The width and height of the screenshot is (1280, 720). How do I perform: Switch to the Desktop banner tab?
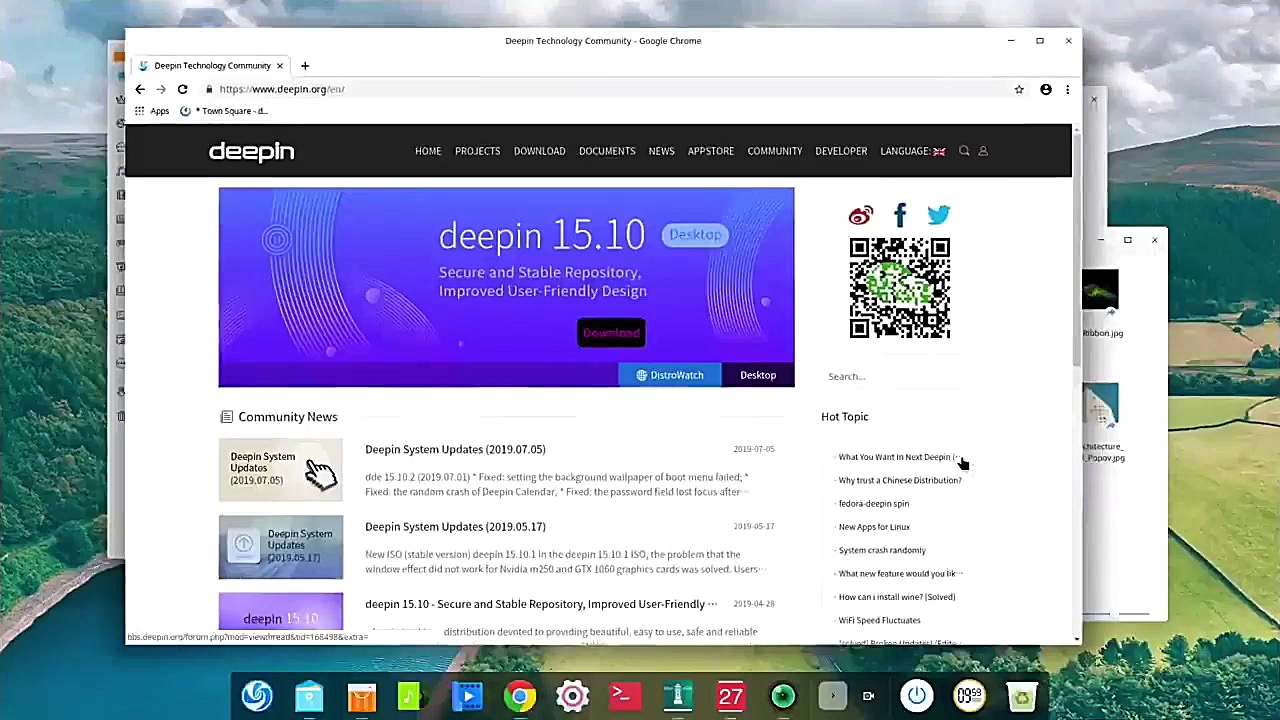(x=758, y=375)
